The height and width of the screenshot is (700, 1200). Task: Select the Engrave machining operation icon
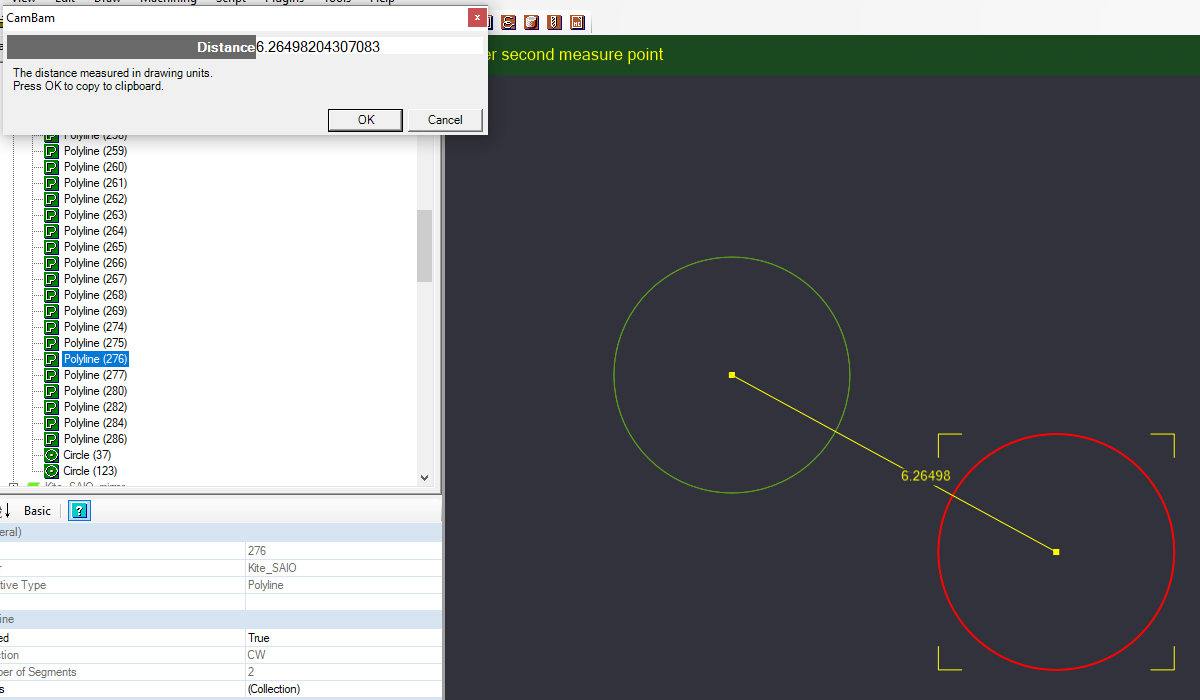pyautogui.click(x=508, y=22)
